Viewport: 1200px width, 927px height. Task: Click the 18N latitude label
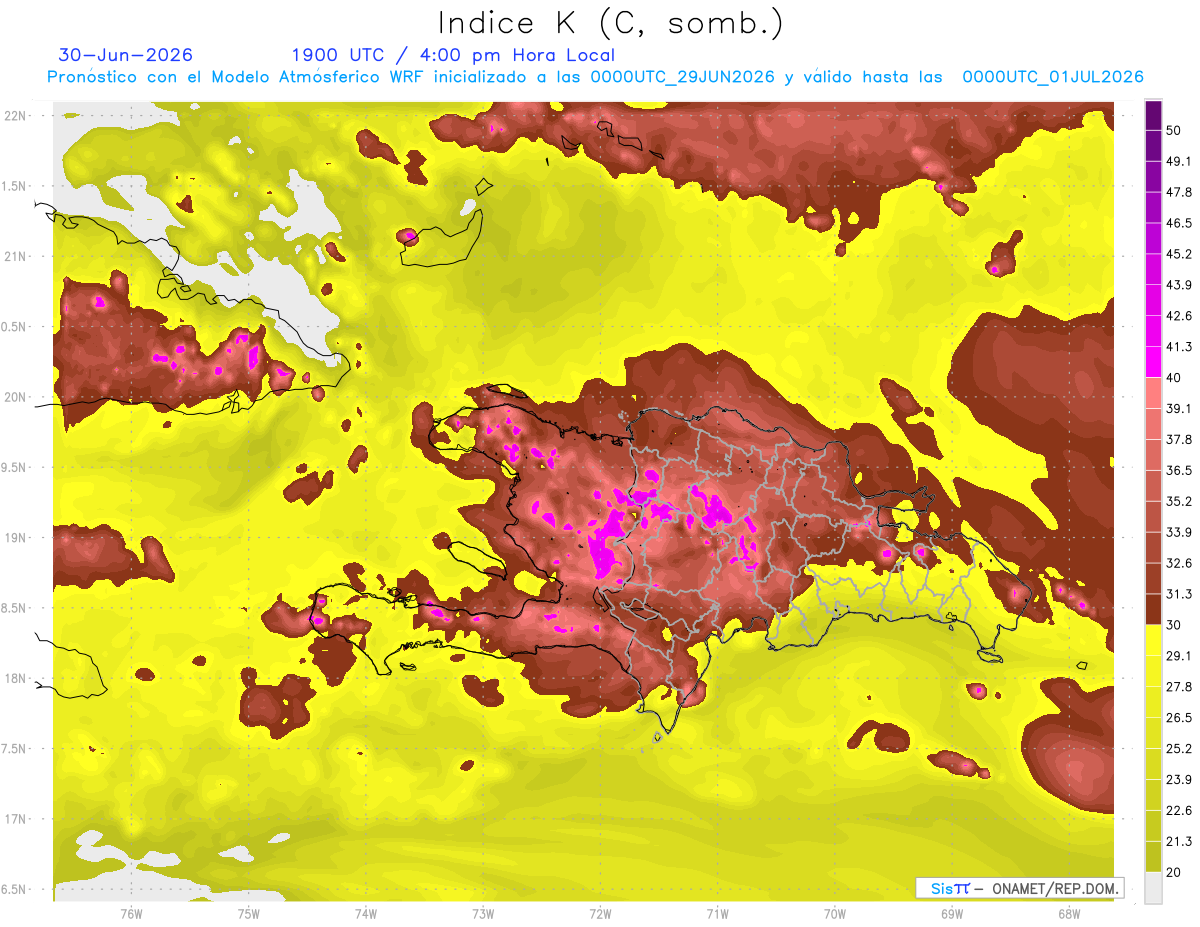[x=16, y=678]
